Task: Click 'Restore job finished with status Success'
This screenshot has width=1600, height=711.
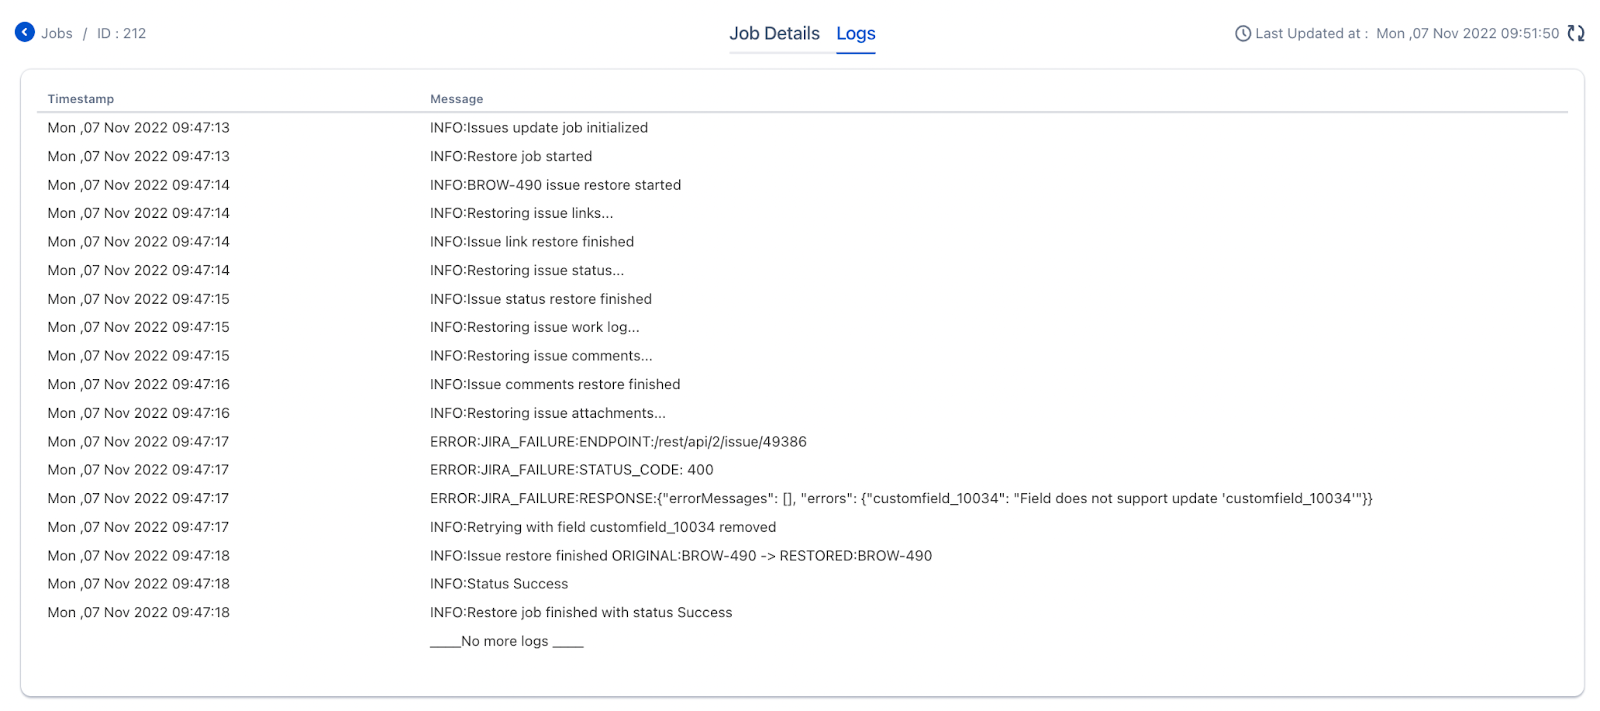Action: pyautogui.click(x=581, y=613)
